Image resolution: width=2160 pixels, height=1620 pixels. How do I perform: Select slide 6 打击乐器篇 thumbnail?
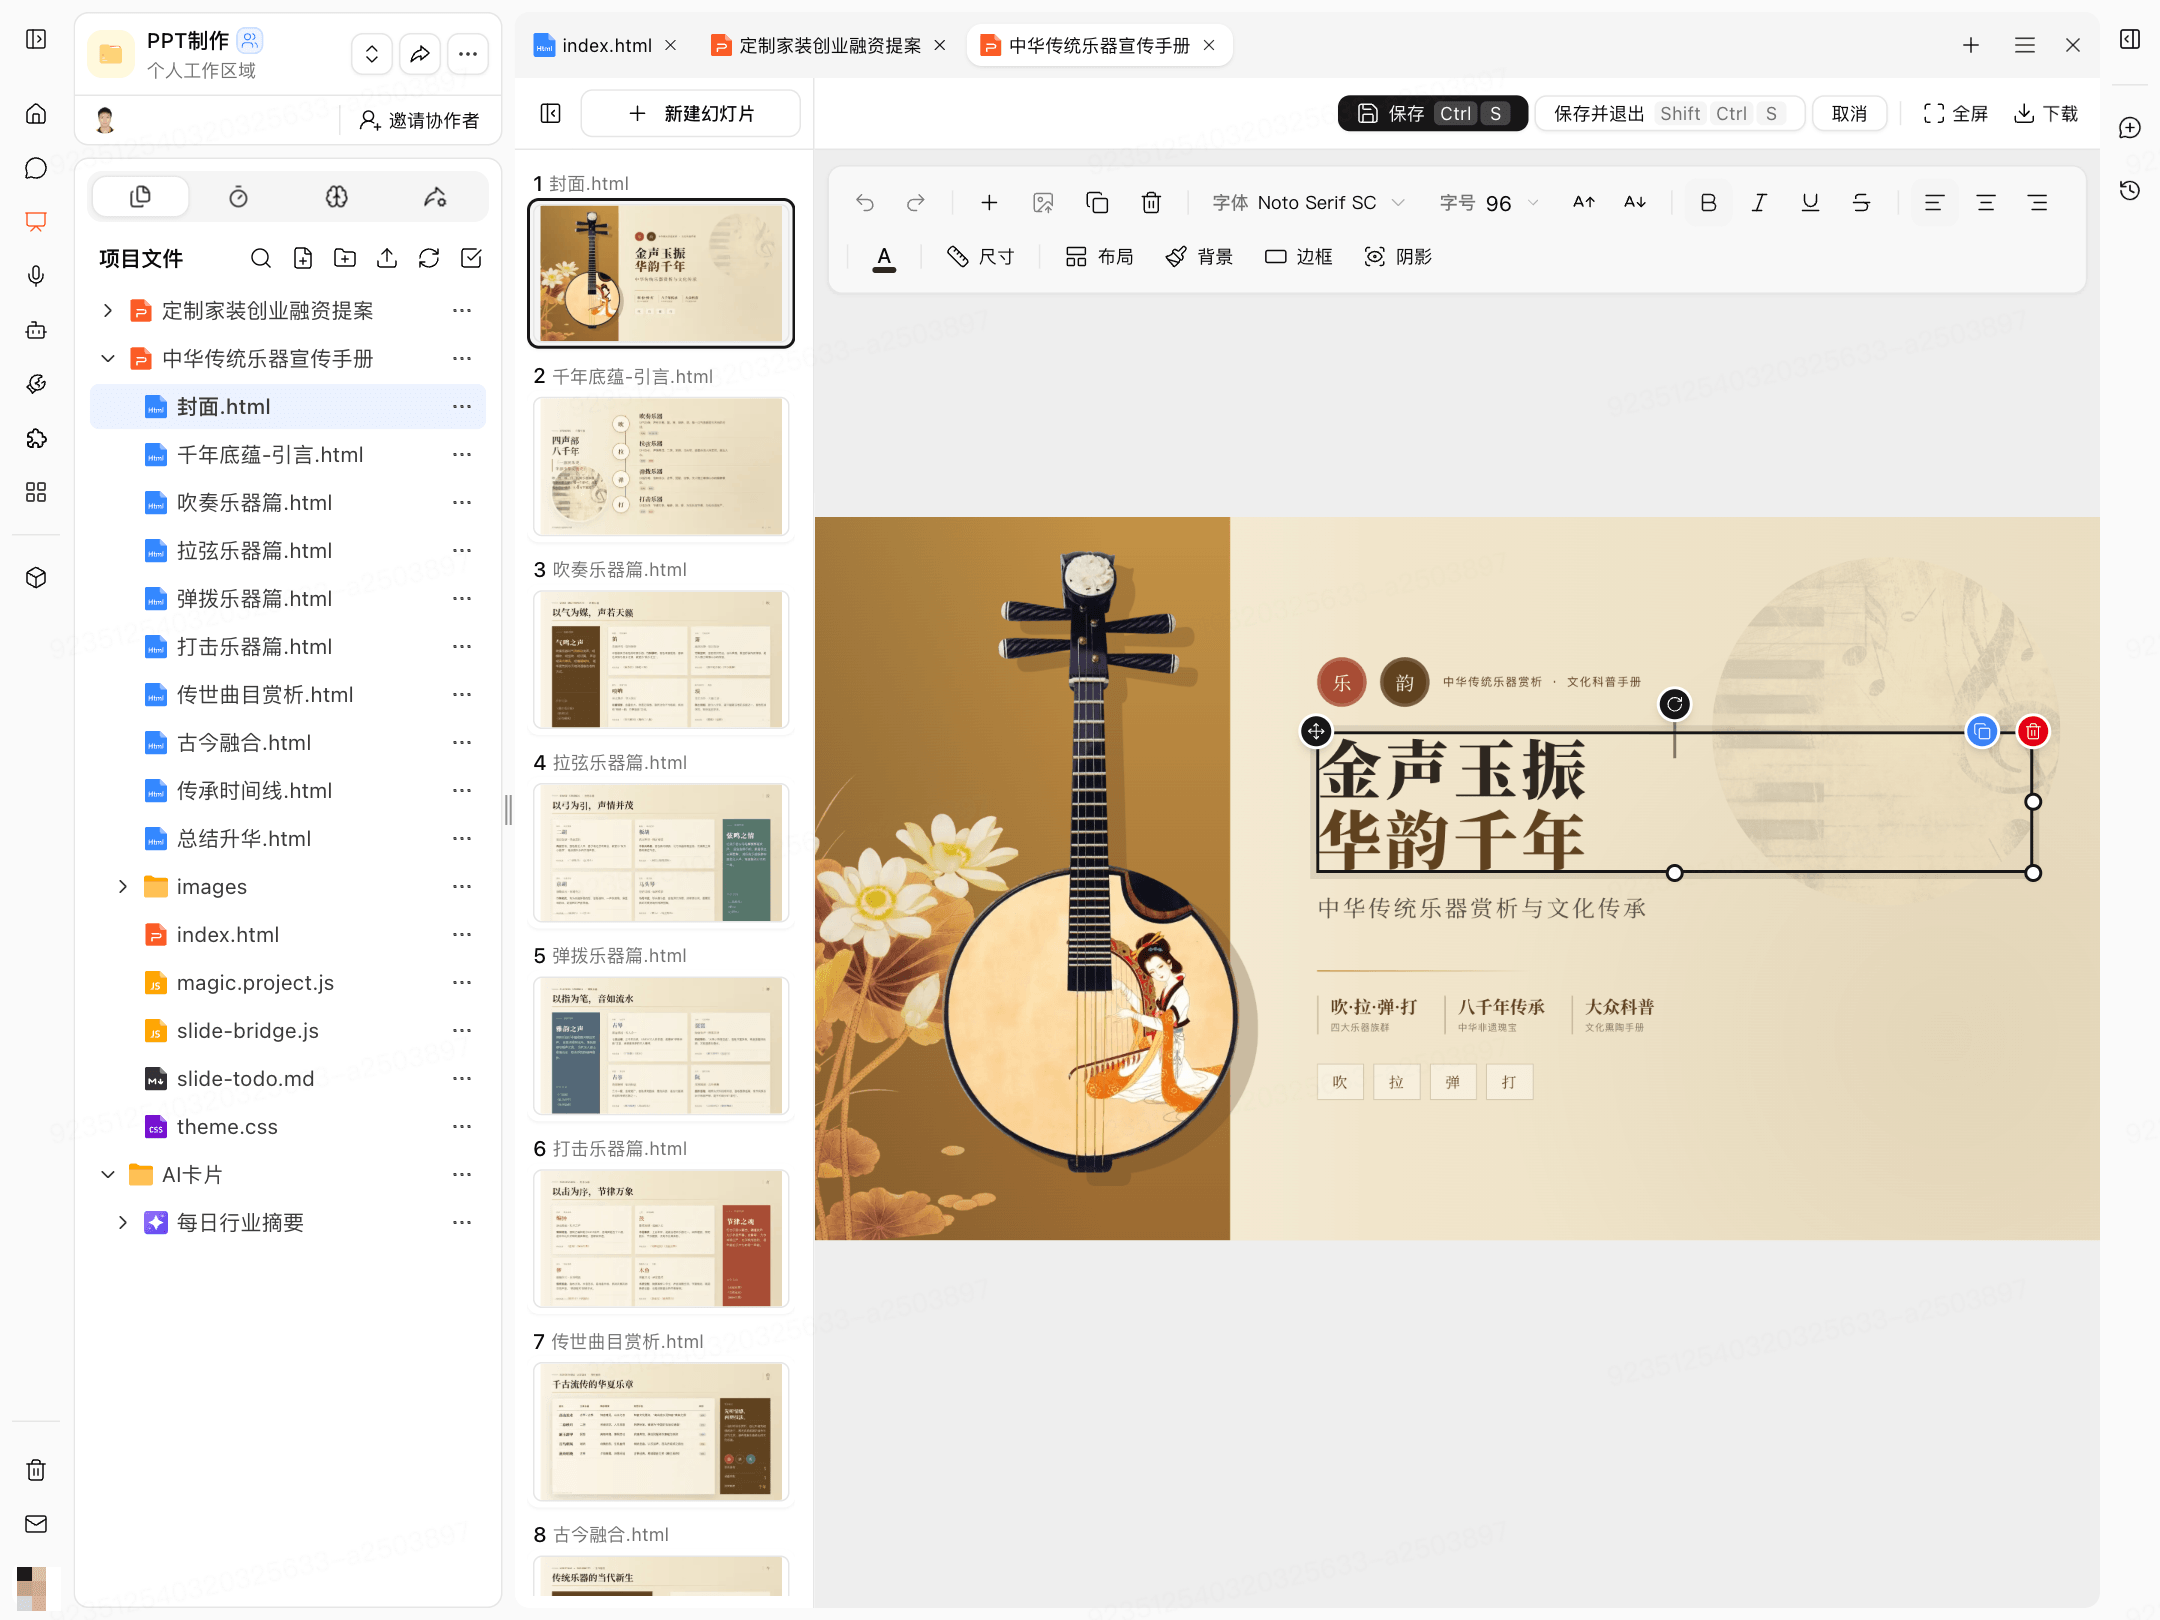(x=661, y=1239)
